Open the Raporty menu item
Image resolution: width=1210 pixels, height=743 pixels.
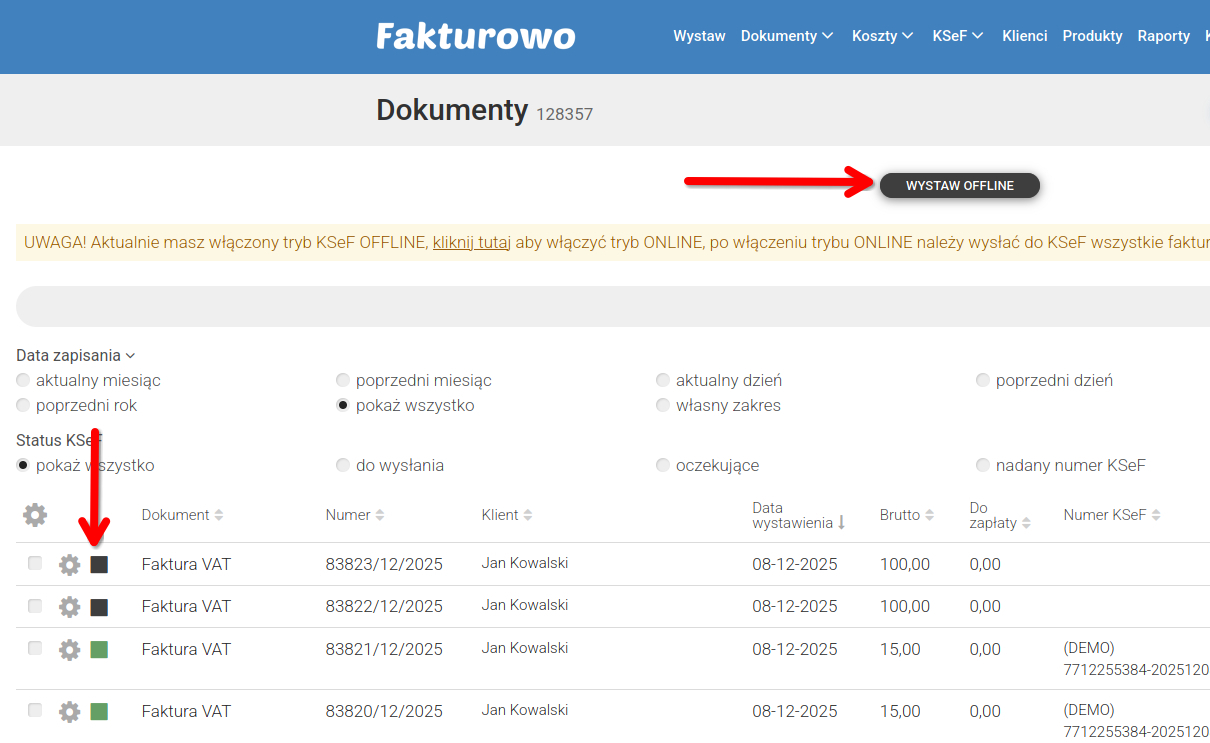(1163, 36)
